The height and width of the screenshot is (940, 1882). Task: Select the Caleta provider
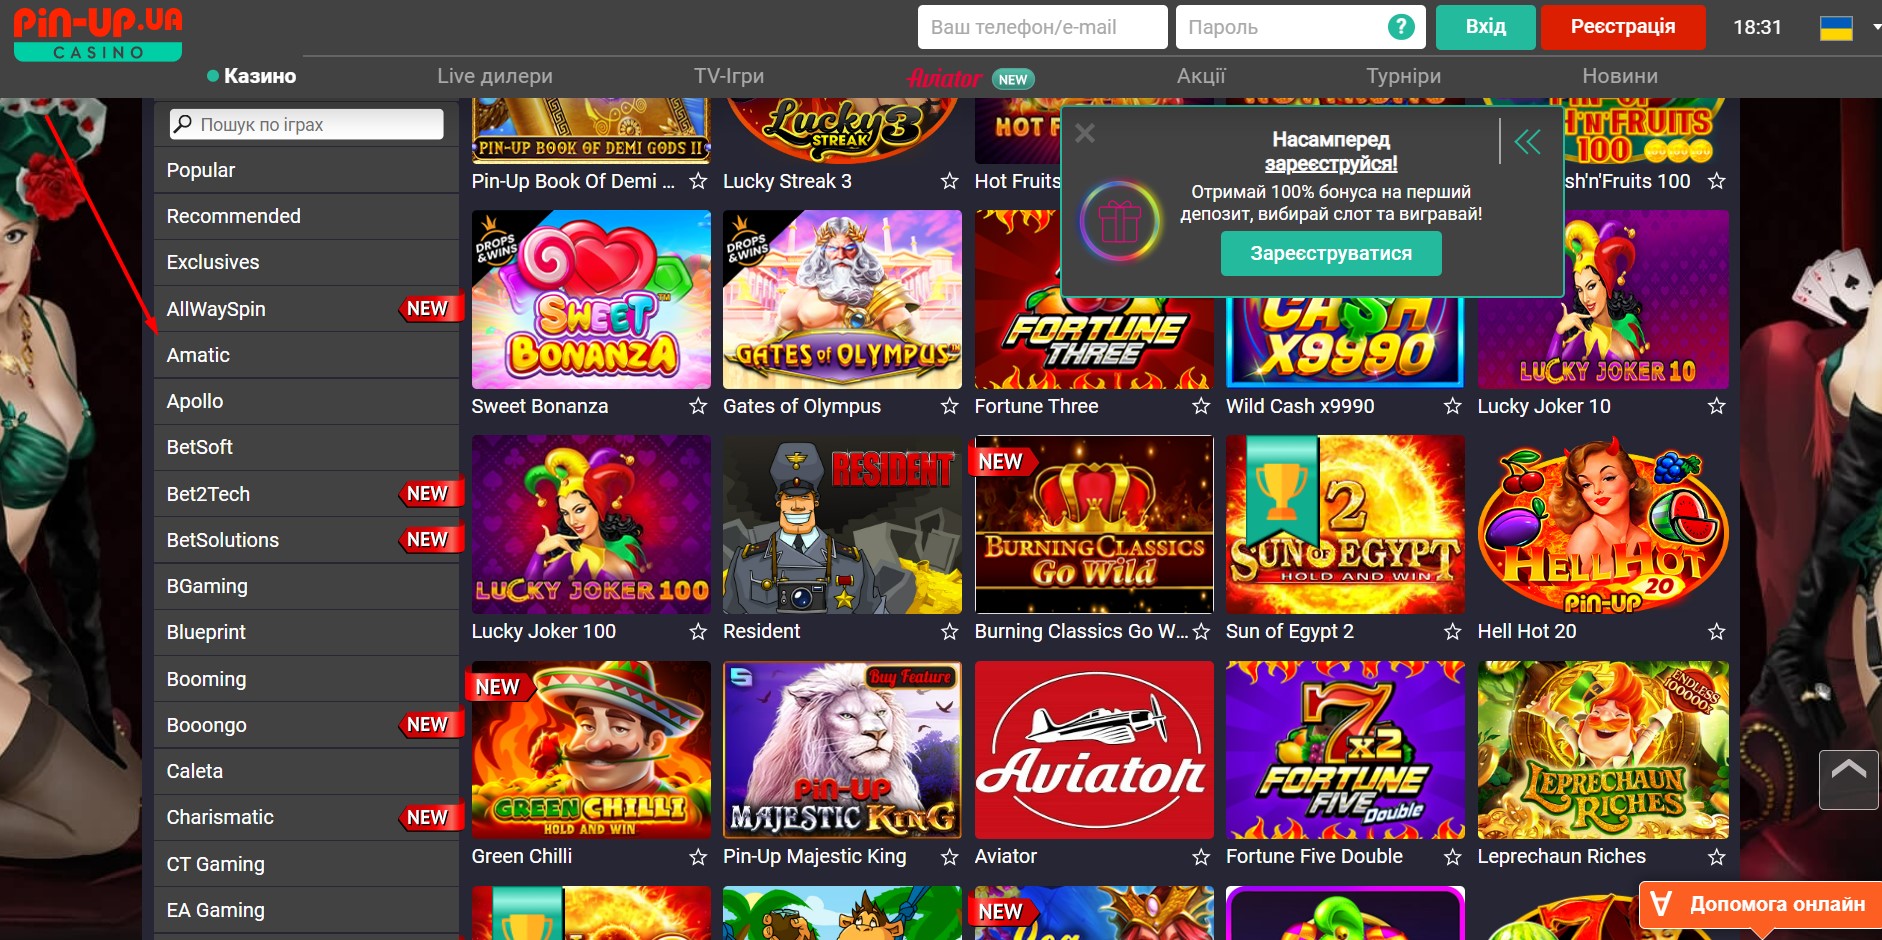coord(307,771)
